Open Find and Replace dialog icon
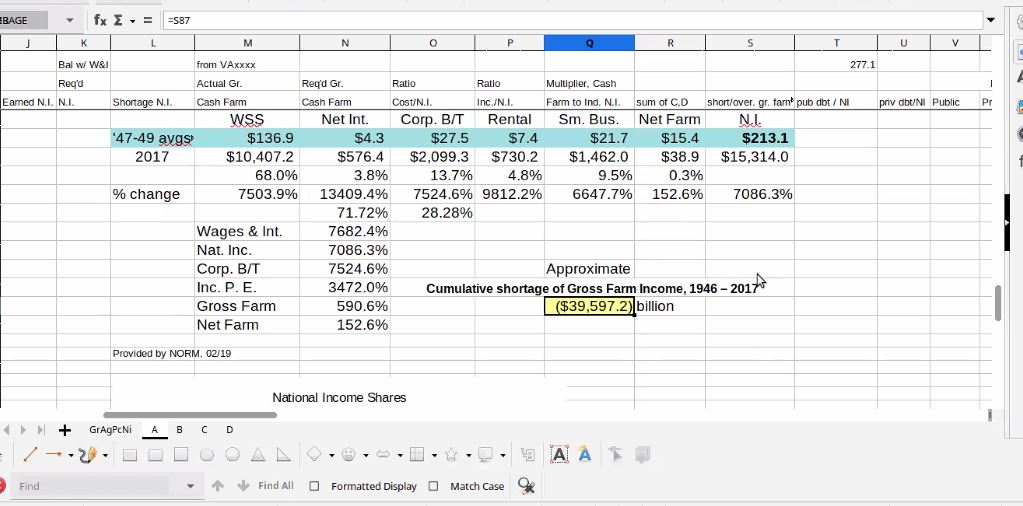This screenshot has height=506, width=1023. point(526,486)
